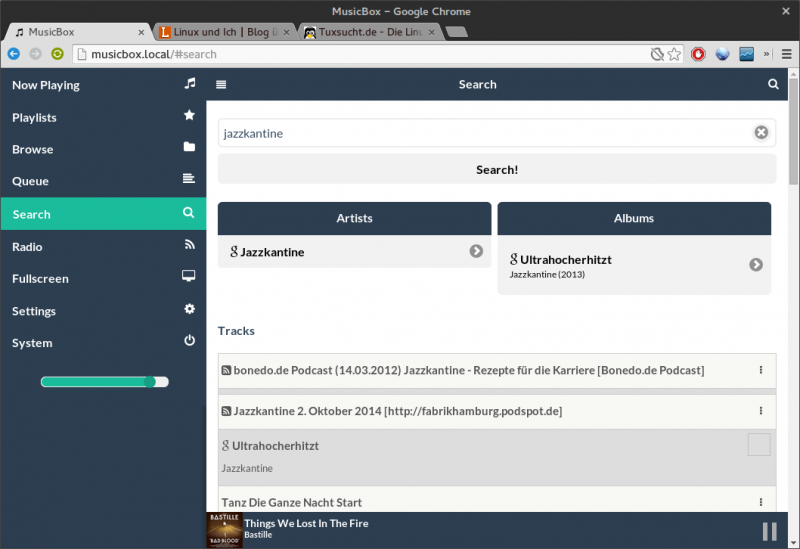Image resolution: width=800 pixels, height=549 pixels.
Task: Click the hamburger menu icon in header
Action: [x=221, y=85]
